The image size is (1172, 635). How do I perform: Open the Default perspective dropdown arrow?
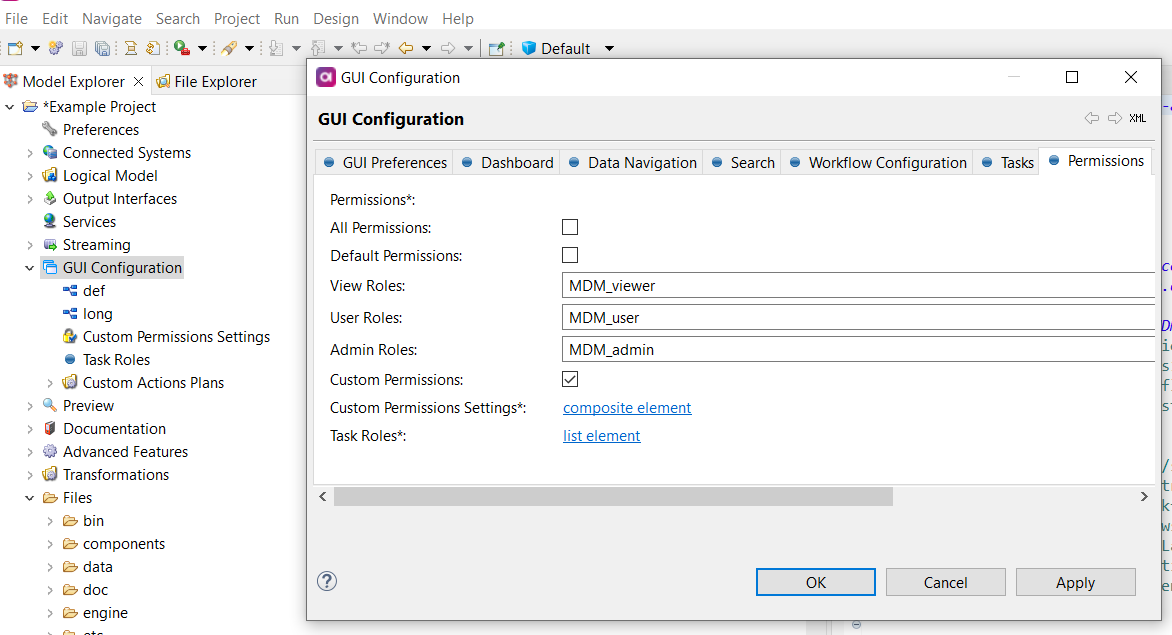[x=609, y=49]
